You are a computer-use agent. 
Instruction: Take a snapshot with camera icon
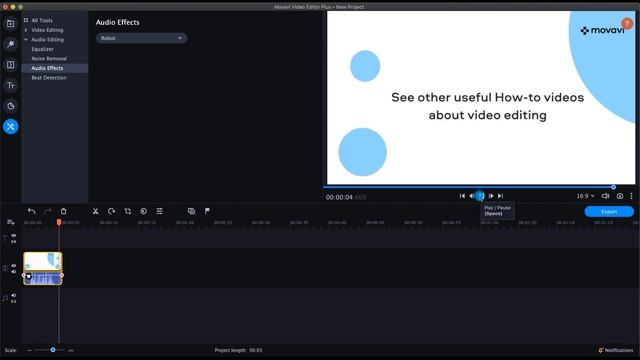pyautogui.click(x=620, y=196)
